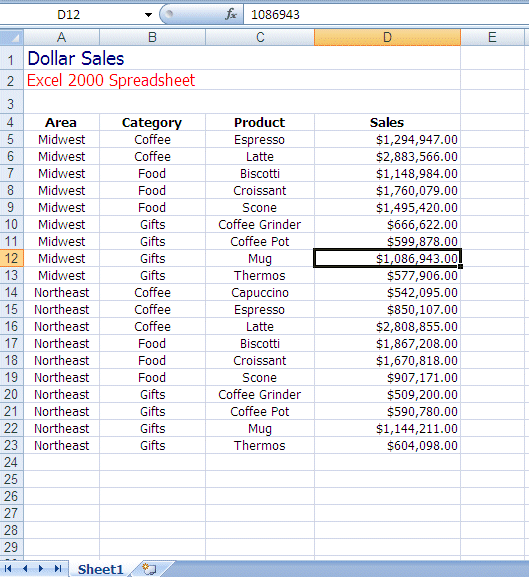Image resolution: width=529 pixels, height=577 pixels.
Task: Click next sheet navigation arrow
Action: (41, 569)
